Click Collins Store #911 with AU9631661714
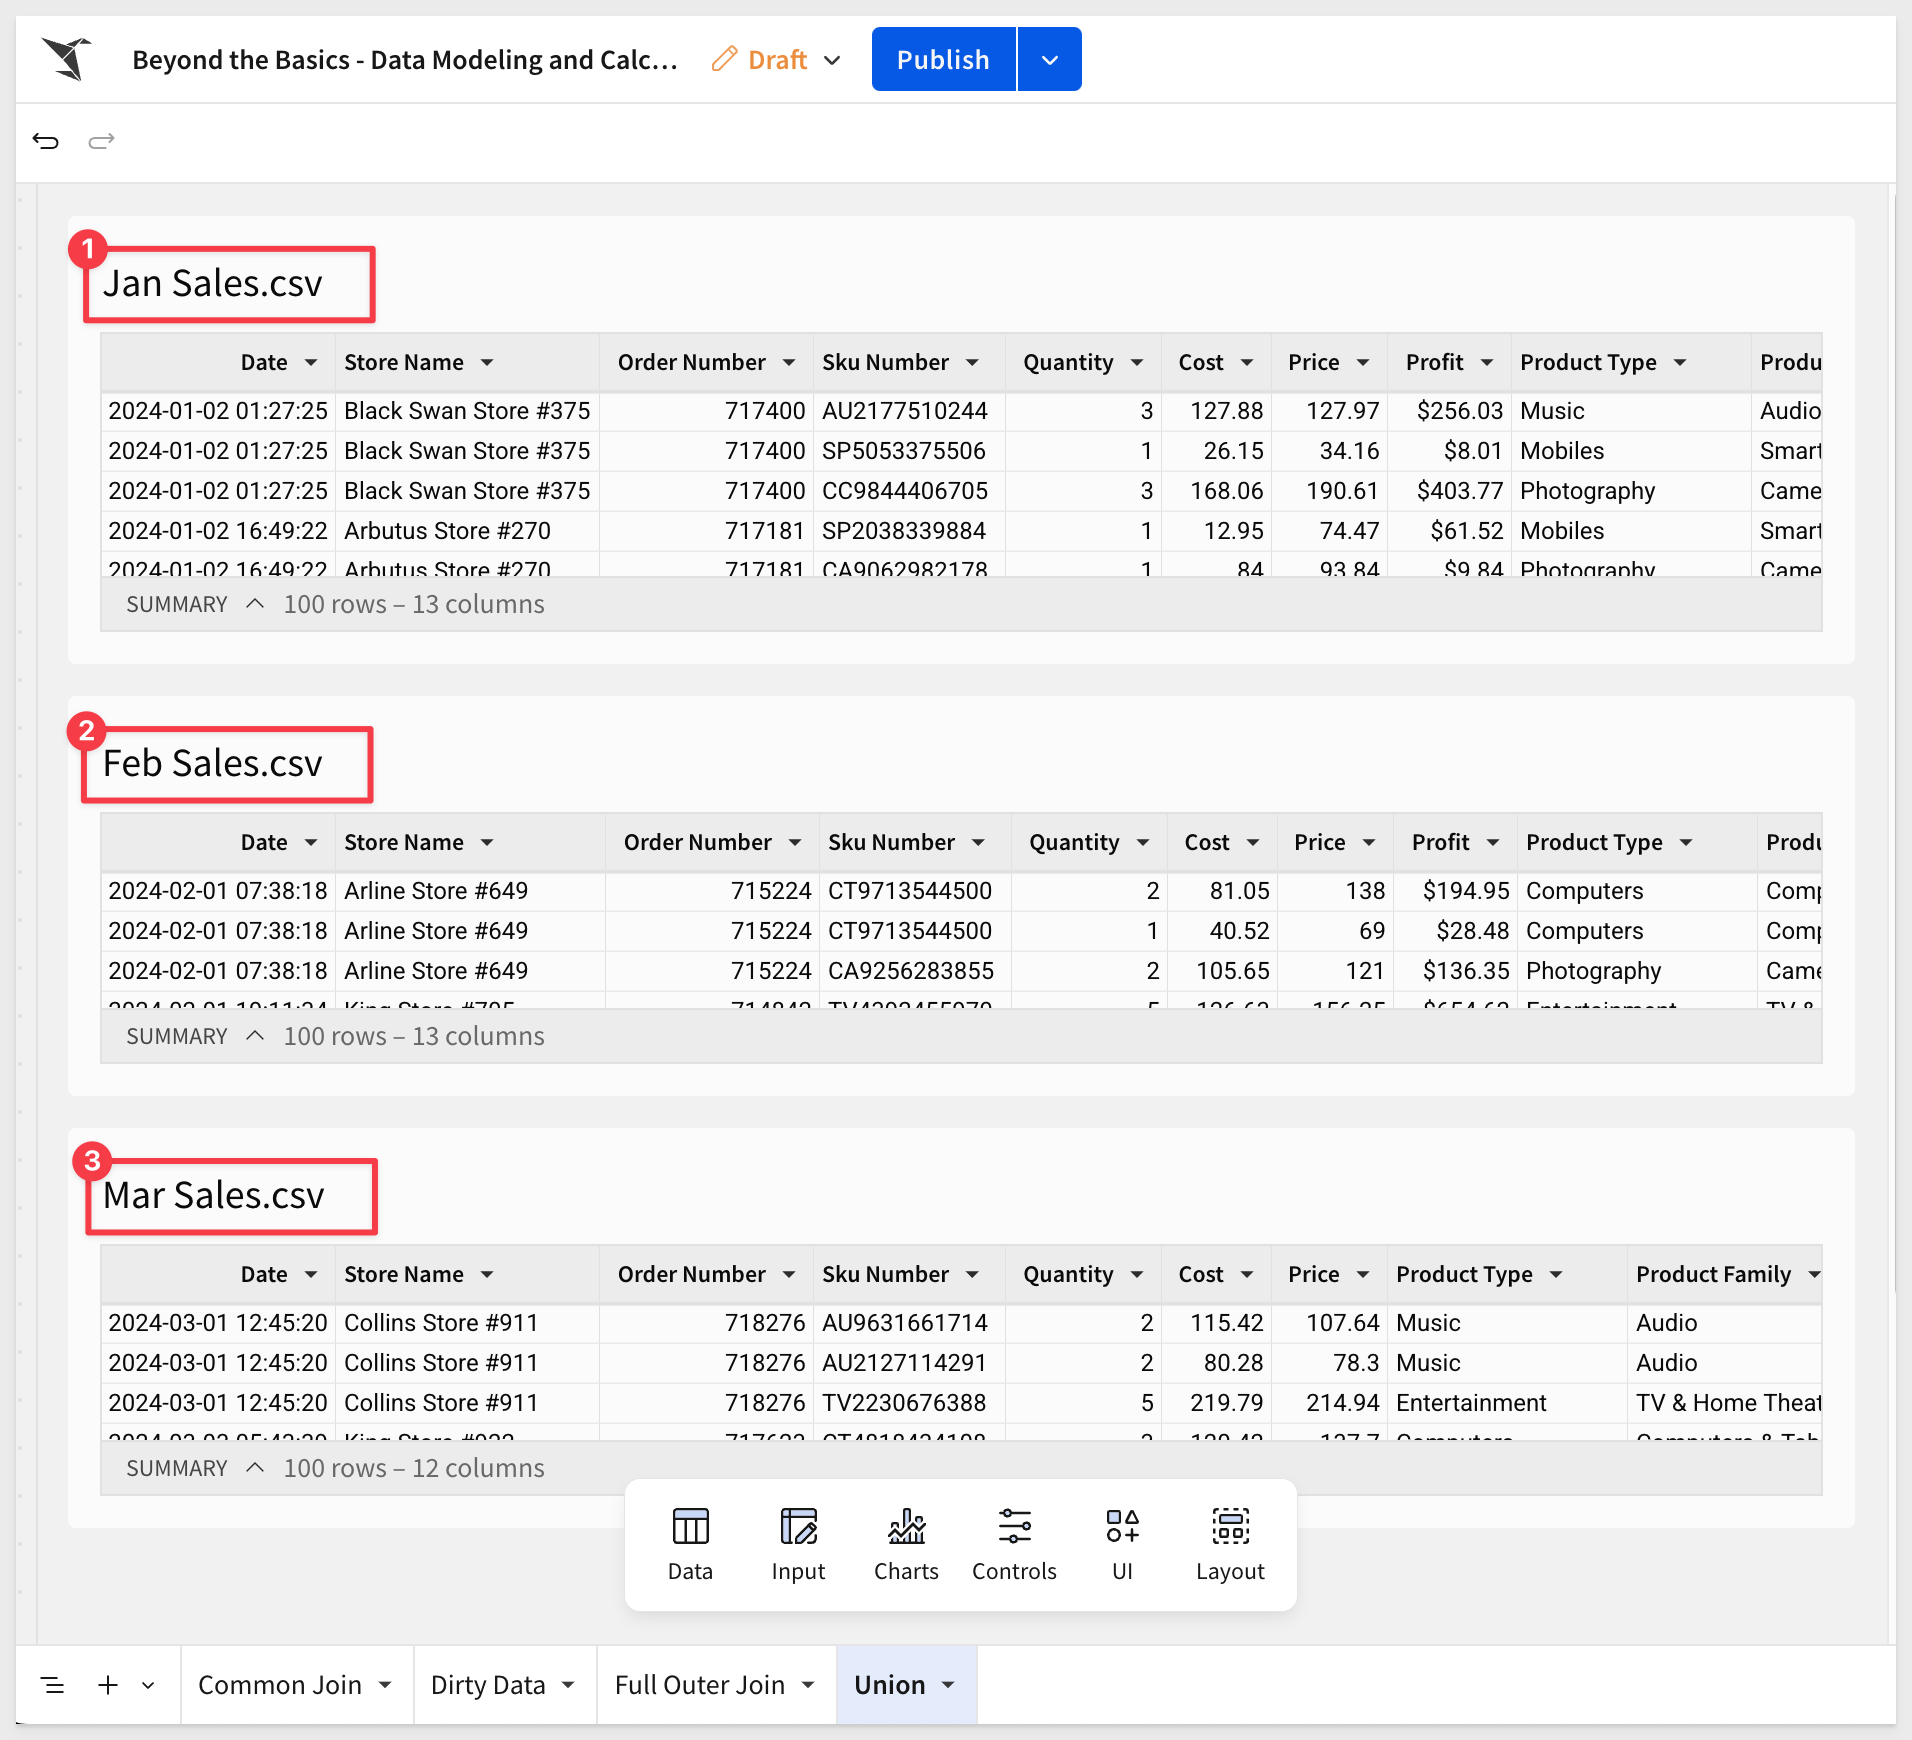Image resolution: width=1912 pixels, height=1740 pixels. click(x=466, y=1323)
